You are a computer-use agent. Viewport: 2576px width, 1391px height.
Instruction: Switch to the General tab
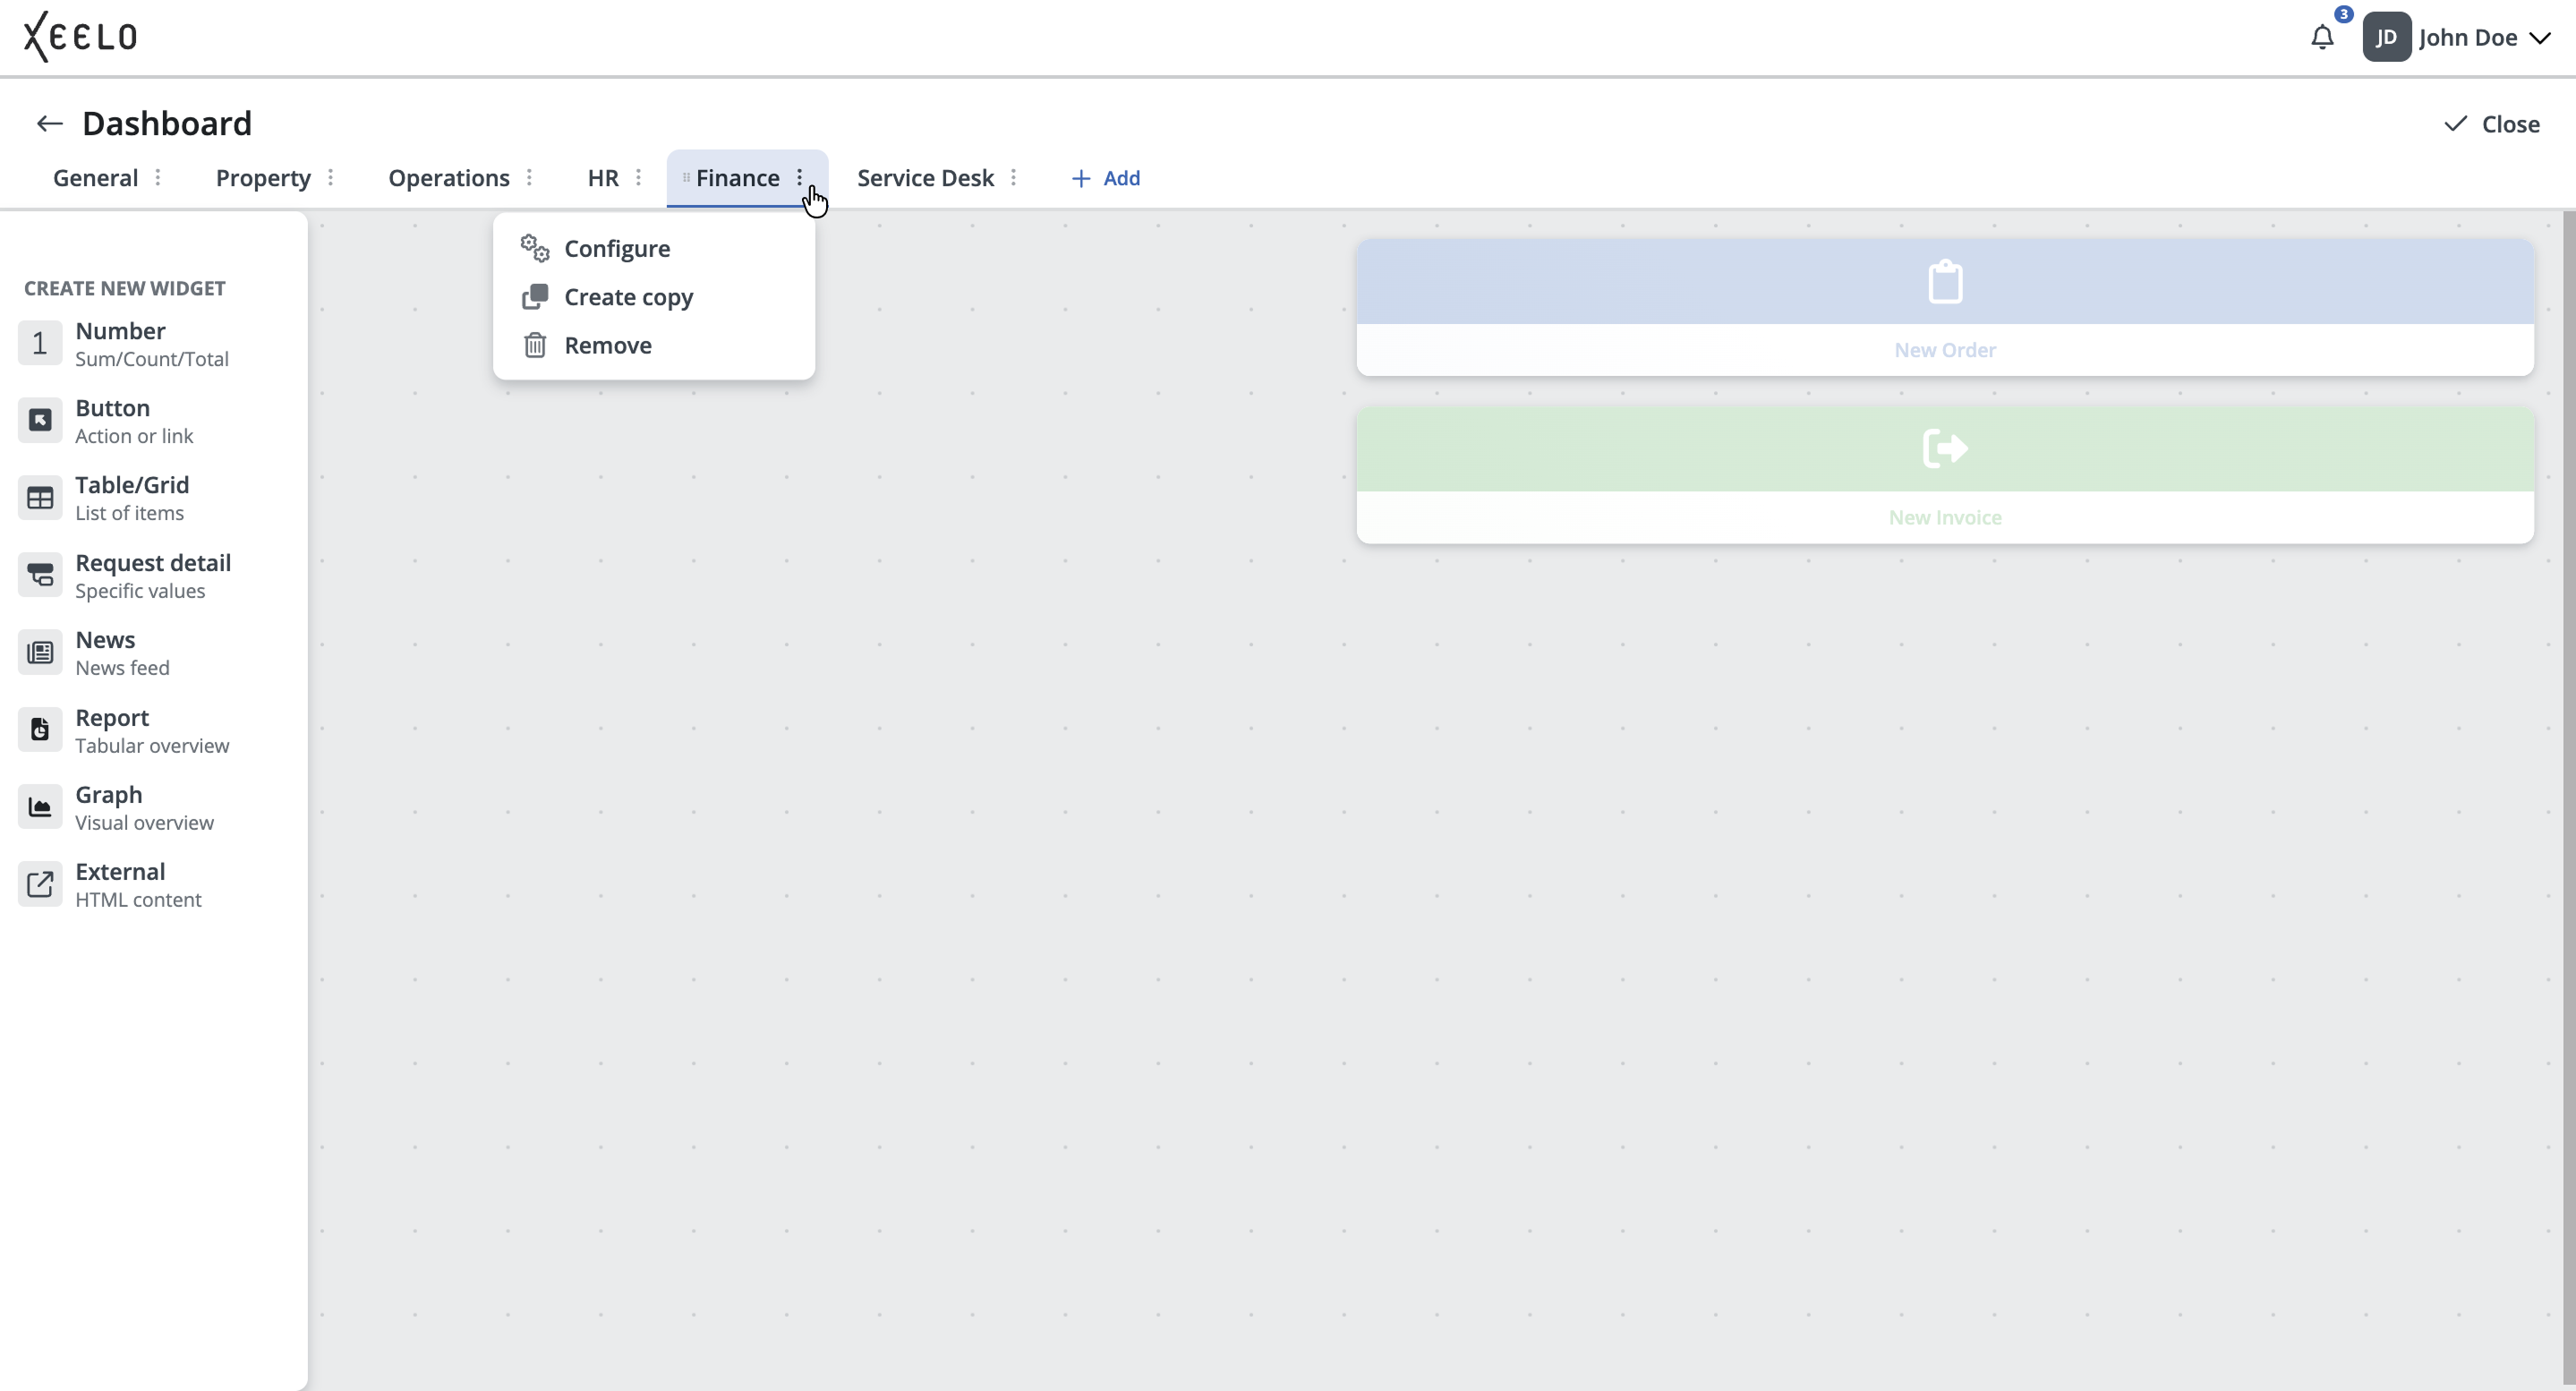[95, 178]
